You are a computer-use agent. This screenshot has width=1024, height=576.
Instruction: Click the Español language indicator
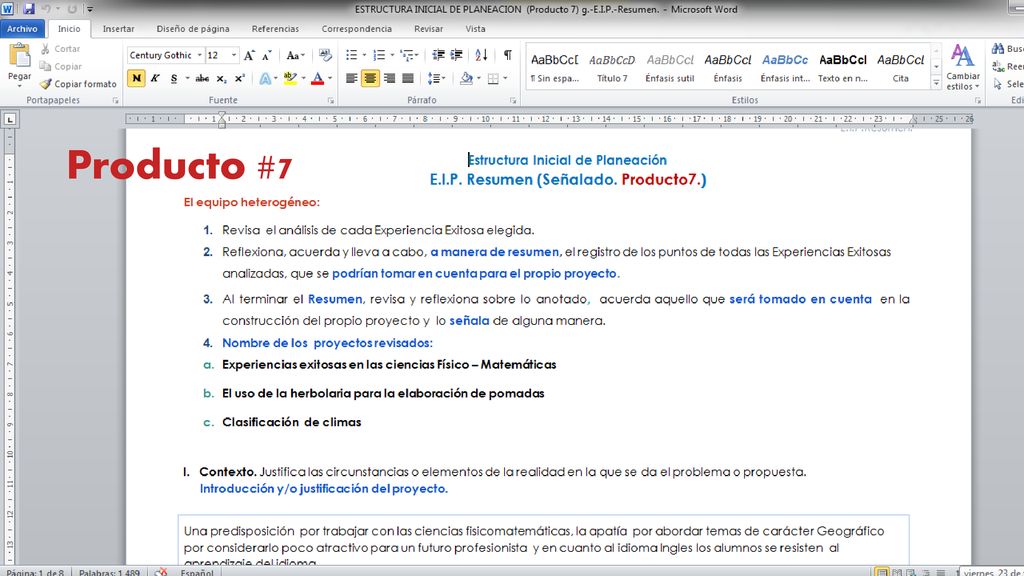[197, 572]
